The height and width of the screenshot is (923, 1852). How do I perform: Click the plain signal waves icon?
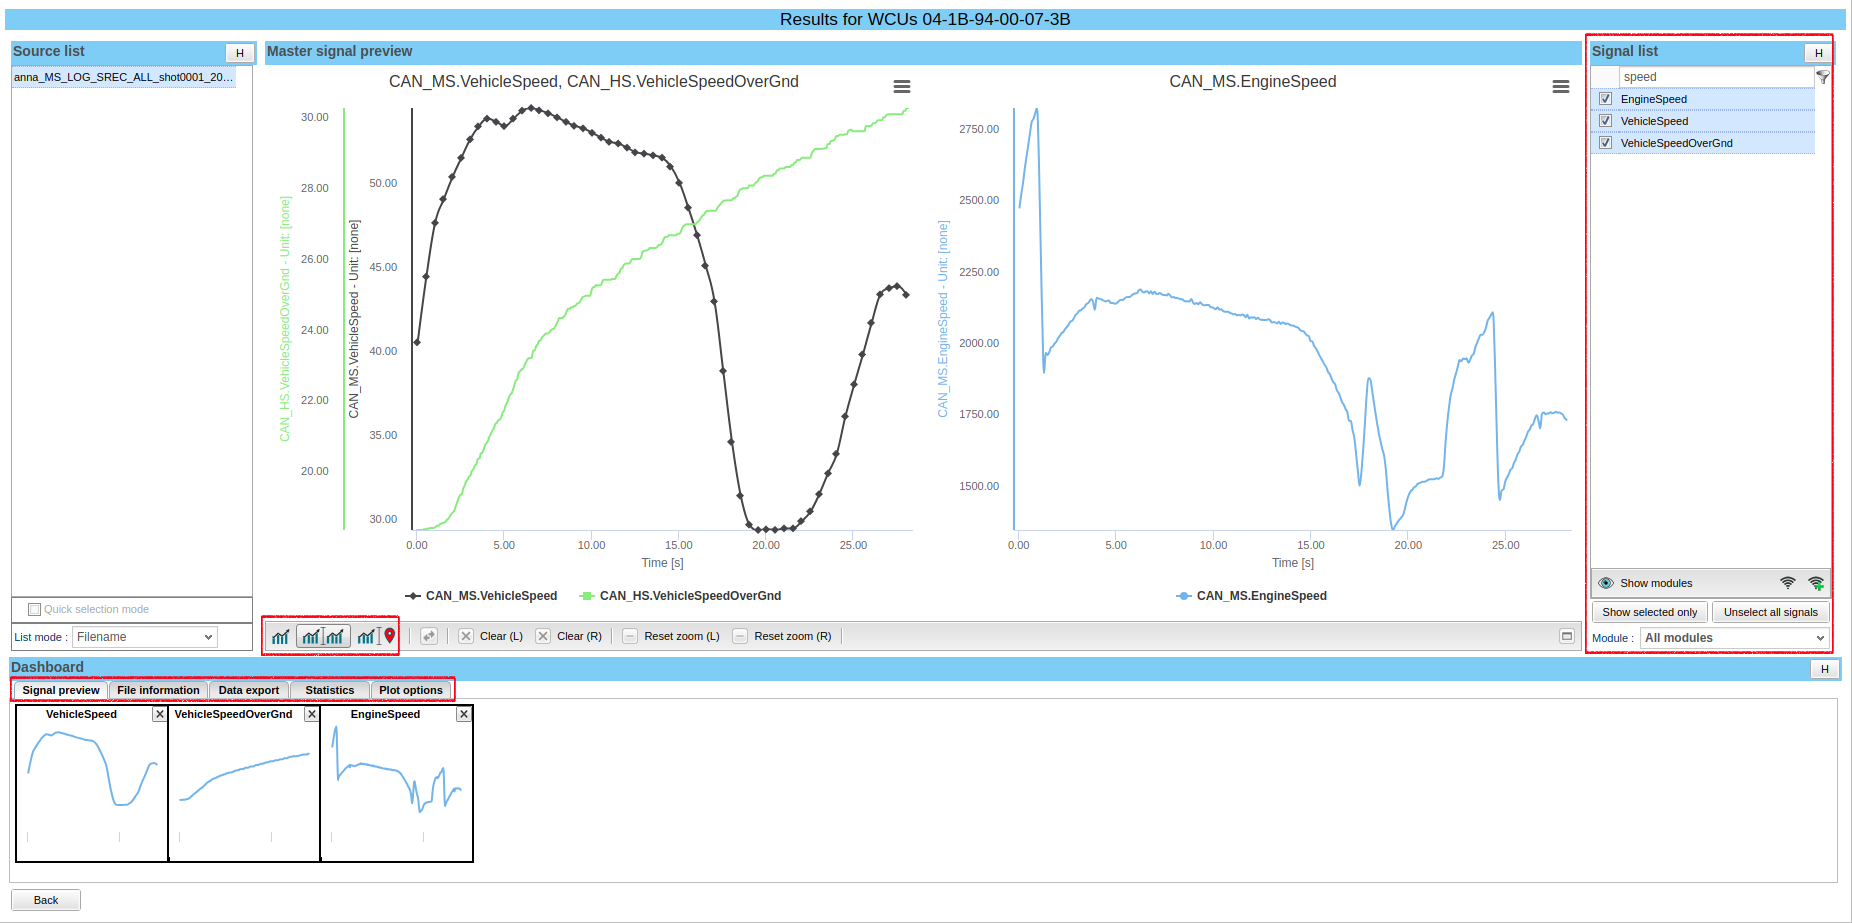tap(1787, 583)
